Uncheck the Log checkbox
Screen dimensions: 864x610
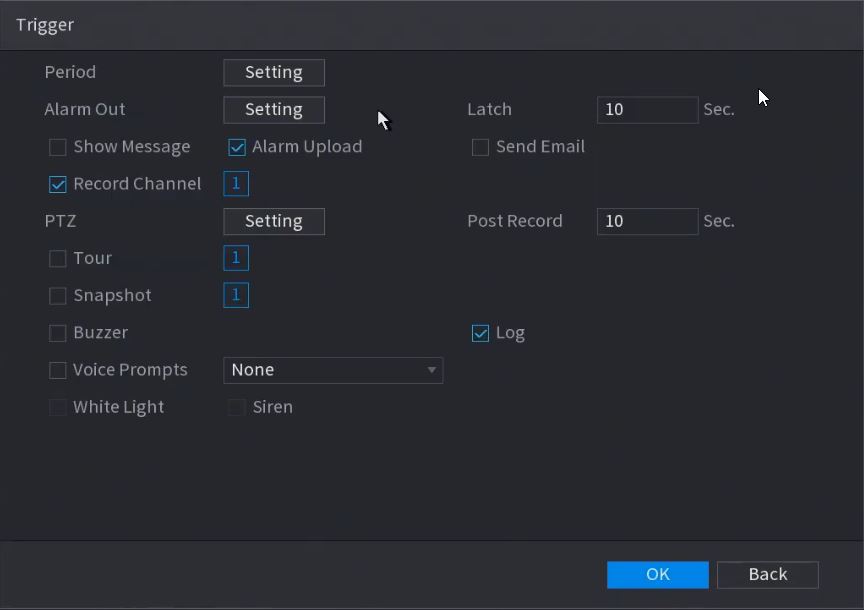(480, 333)
